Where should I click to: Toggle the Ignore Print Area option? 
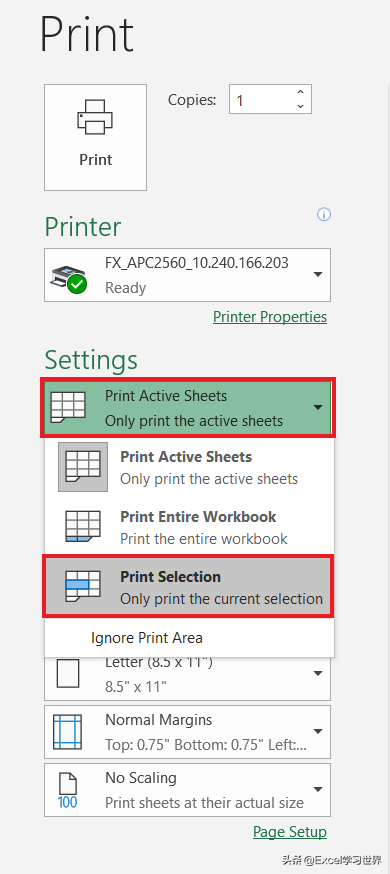tap(147, 638)
